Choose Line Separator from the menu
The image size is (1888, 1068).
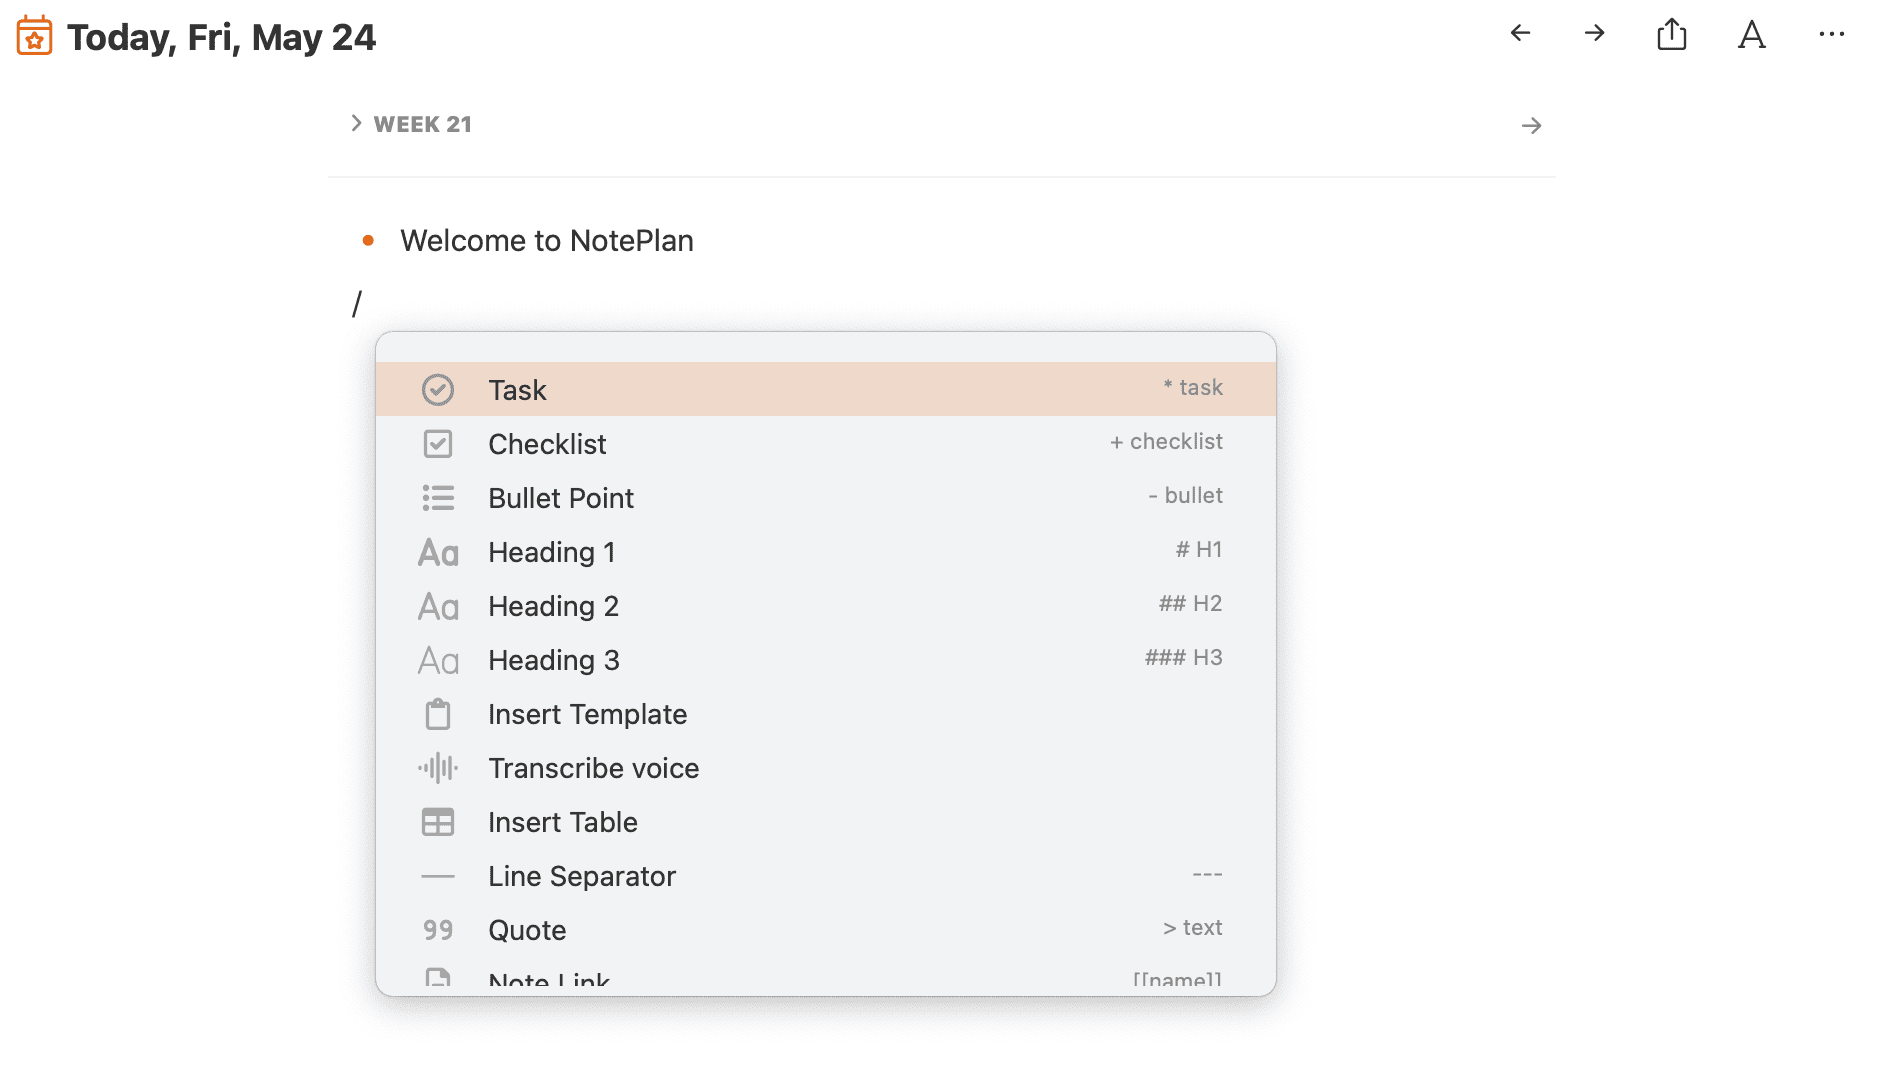click(582, 875)
